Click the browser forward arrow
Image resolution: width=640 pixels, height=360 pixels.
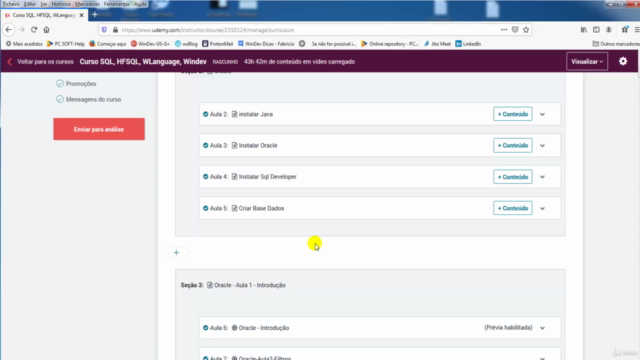point(21,30)
